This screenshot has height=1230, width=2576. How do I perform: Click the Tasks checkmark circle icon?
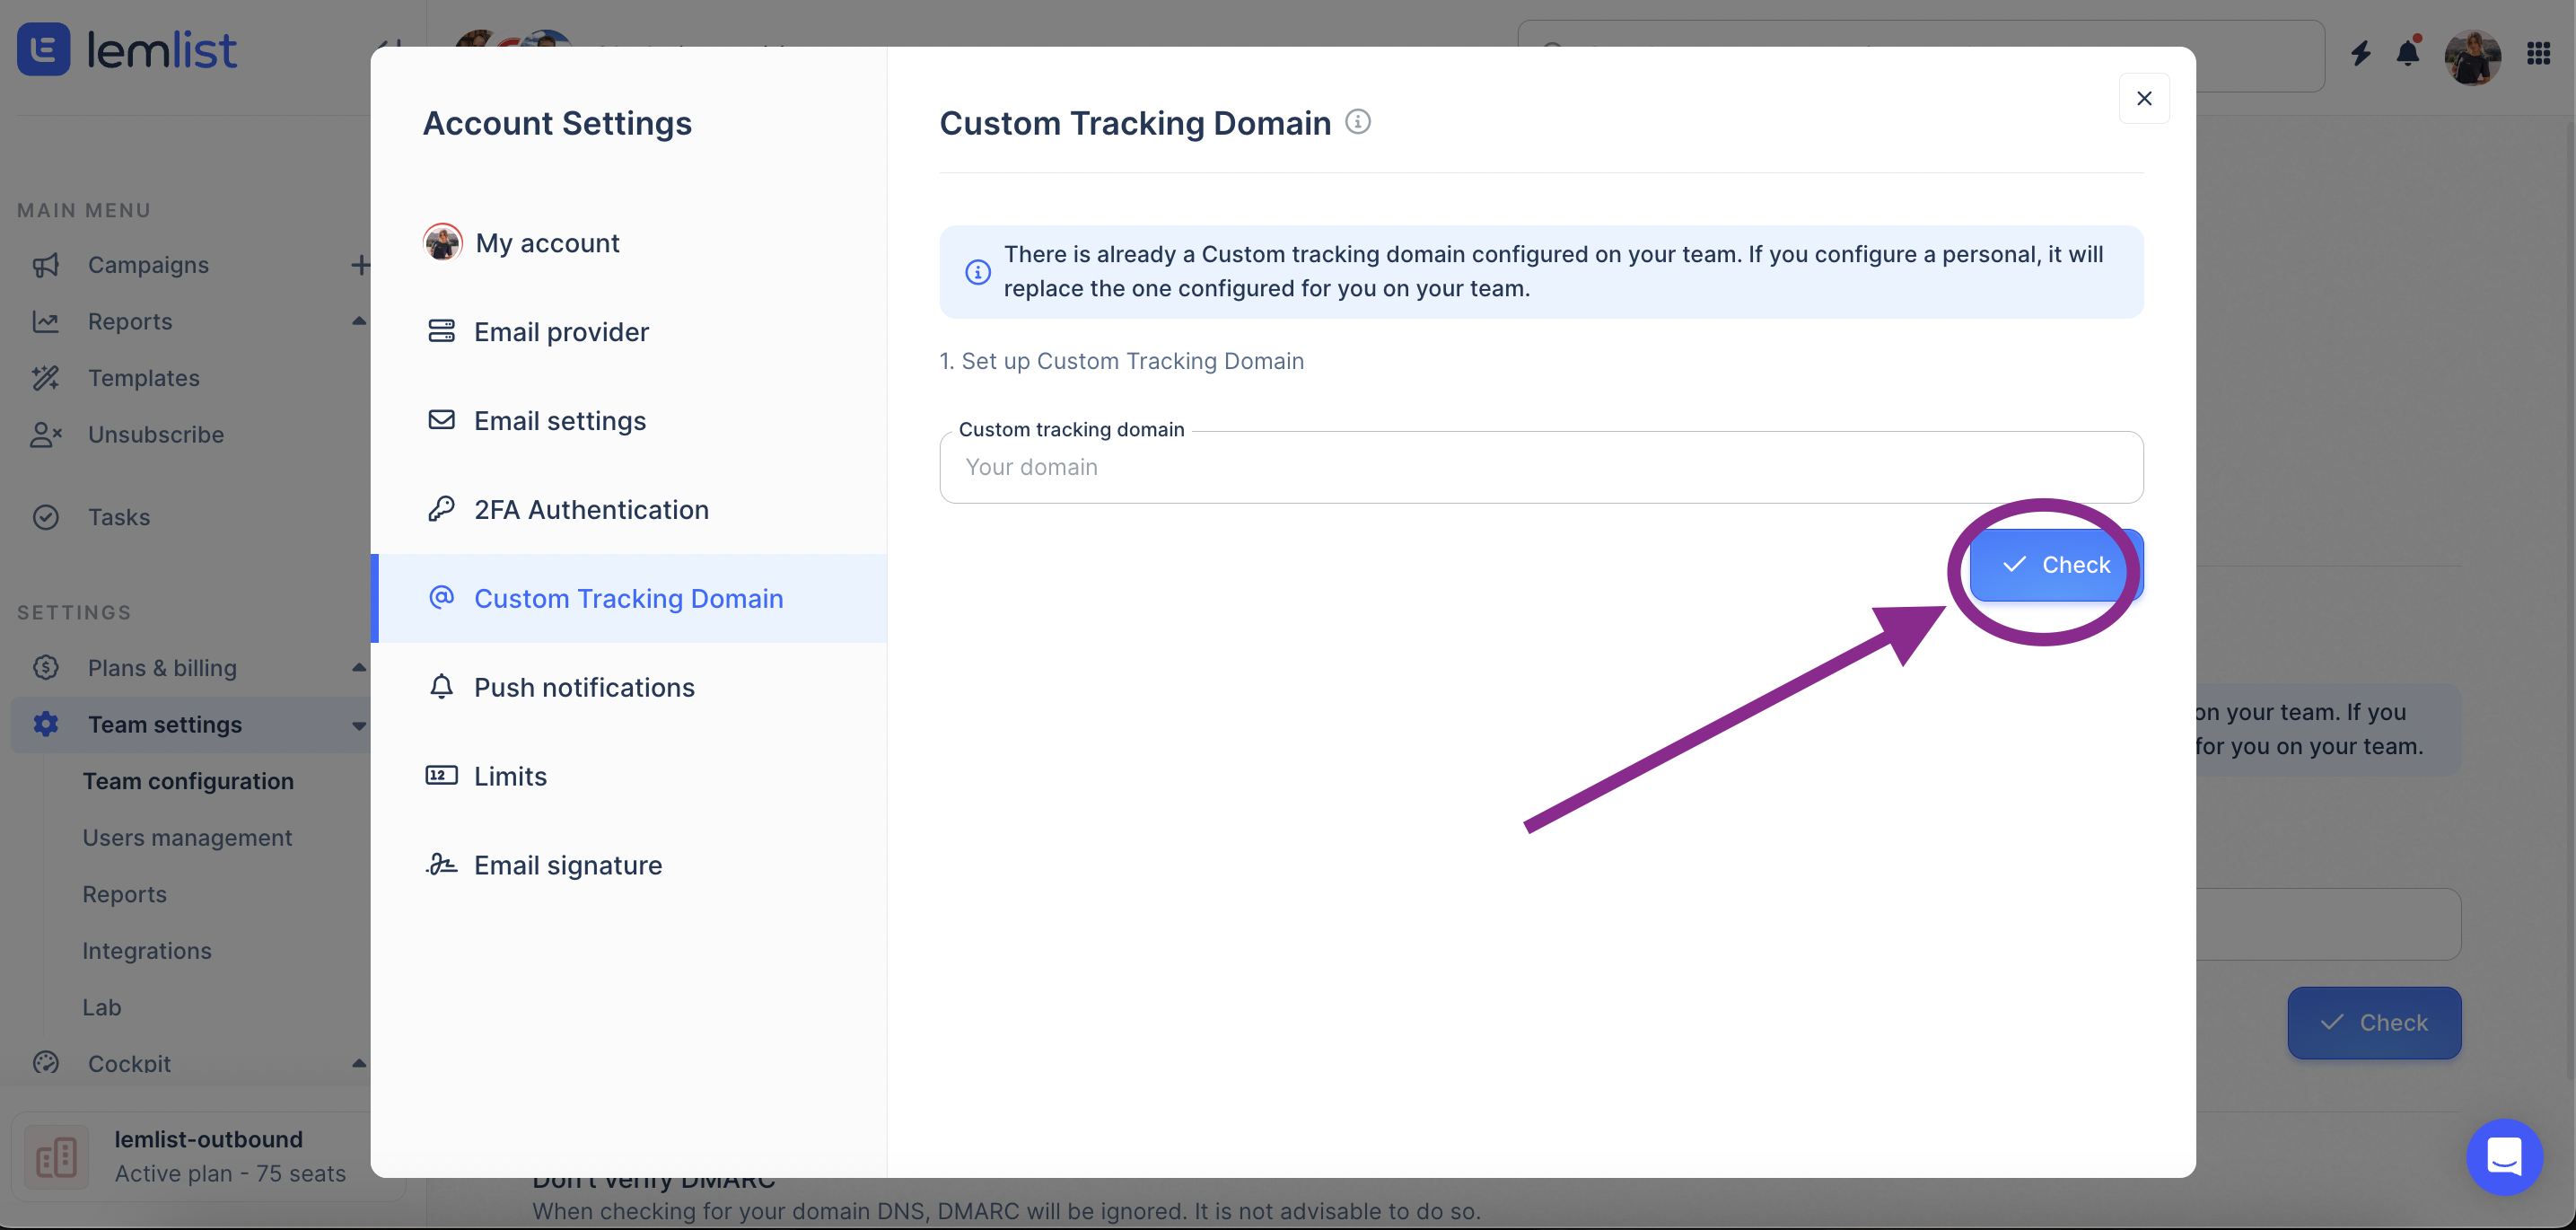[x=46, y=517]
